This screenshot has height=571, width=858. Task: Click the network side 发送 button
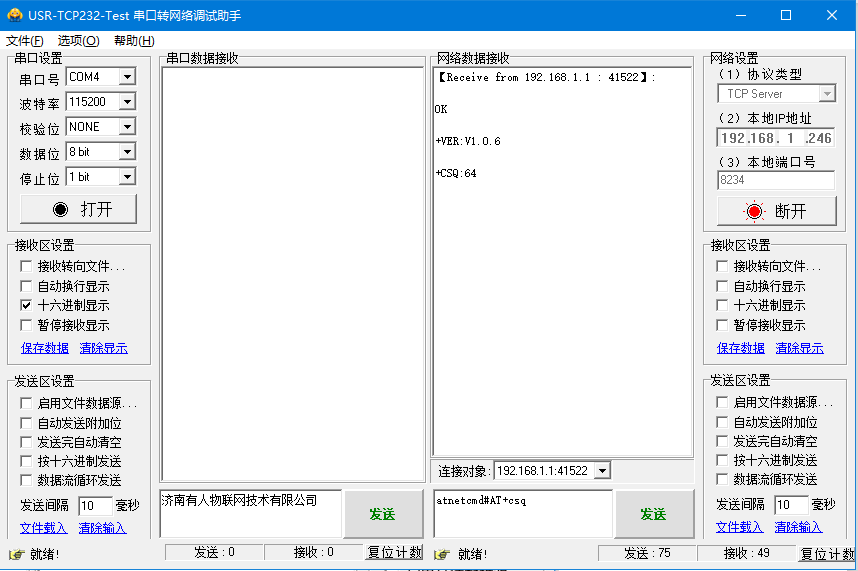click(653, 514)
